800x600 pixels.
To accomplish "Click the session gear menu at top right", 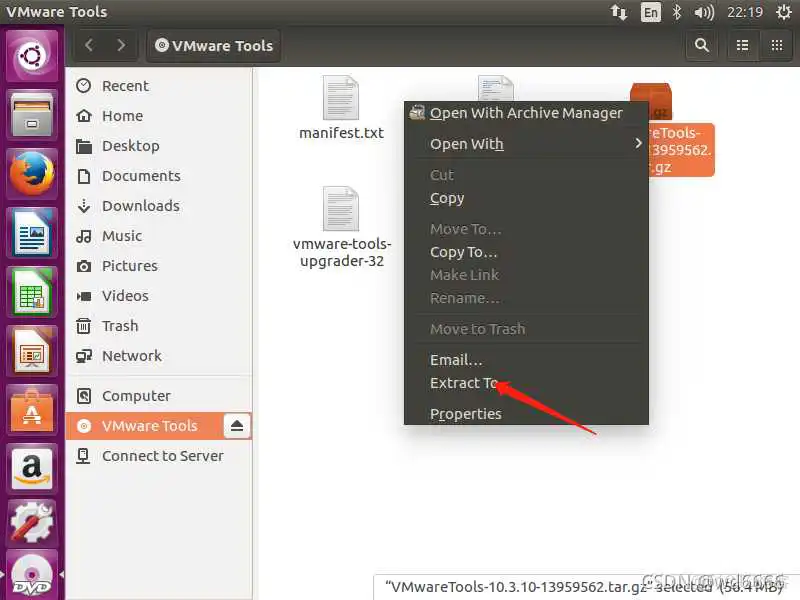I will point(784,12).
